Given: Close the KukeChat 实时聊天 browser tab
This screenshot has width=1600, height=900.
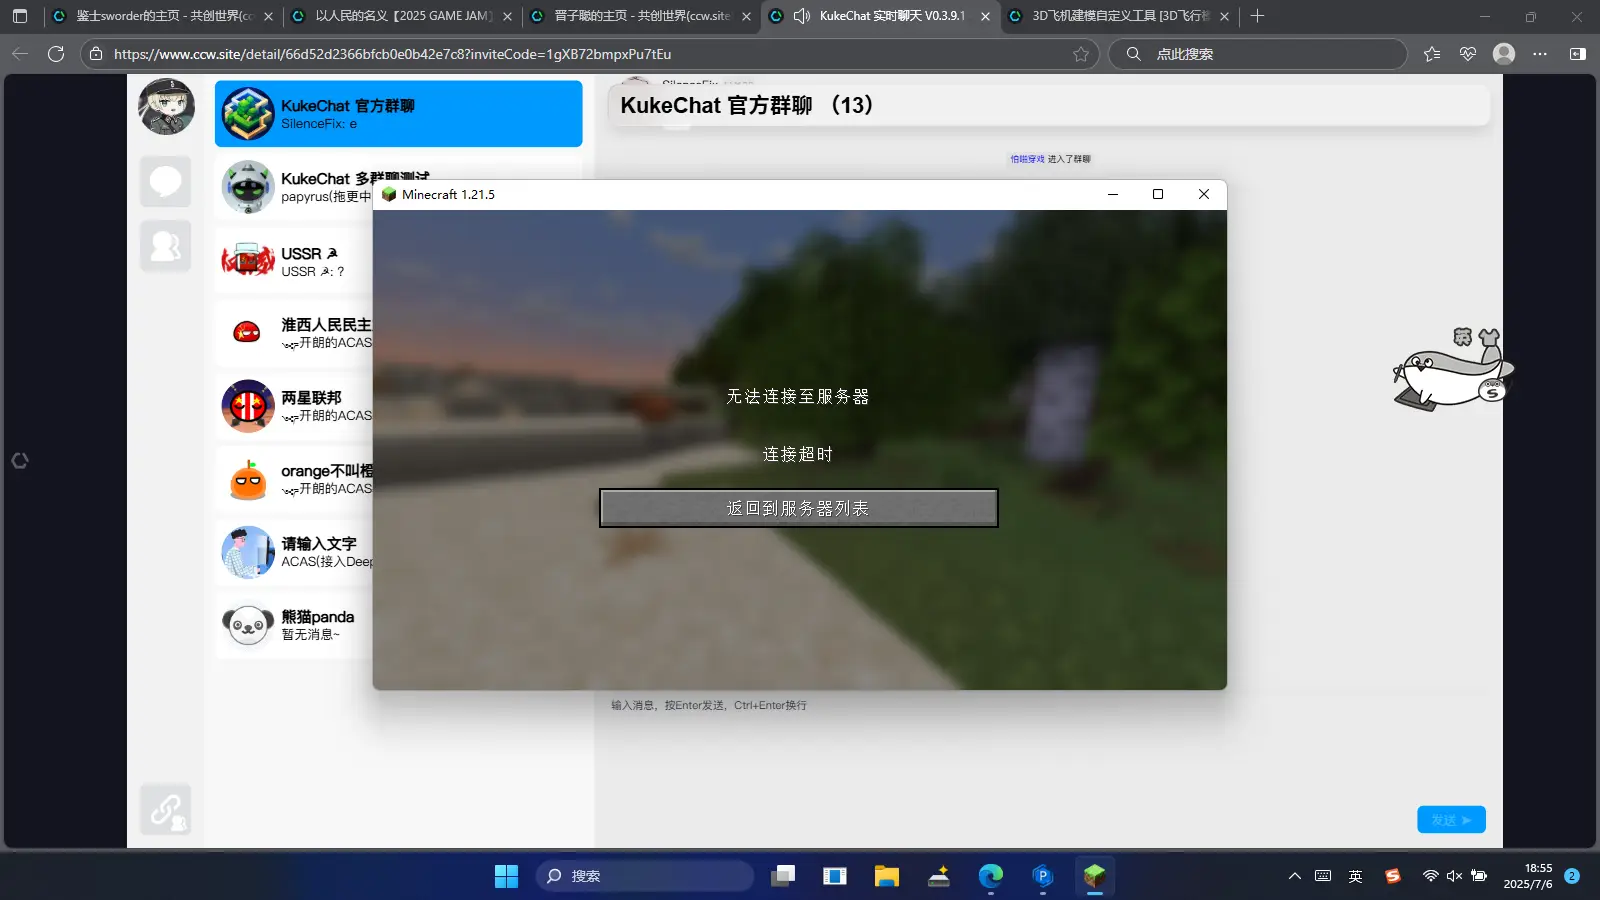Looking at the screenshot, I should click(985, 16).
